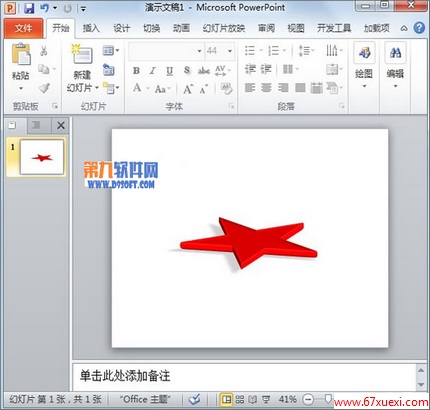
Task: Open the Font dialog launcher
Action: [231, 106]
